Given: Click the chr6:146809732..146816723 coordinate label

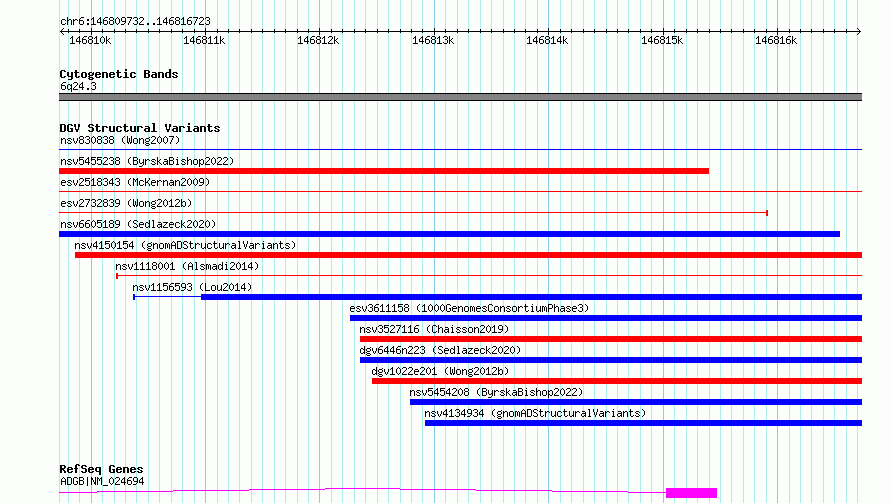Looking at the screenshot, I should (135, 21).
